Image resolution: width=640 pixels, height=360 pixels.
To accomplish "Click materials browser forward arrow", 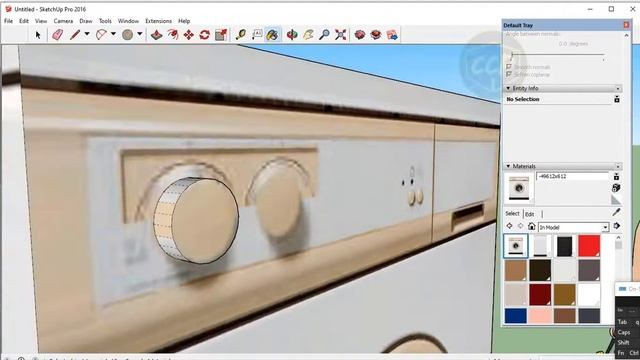I will [520, 226].
